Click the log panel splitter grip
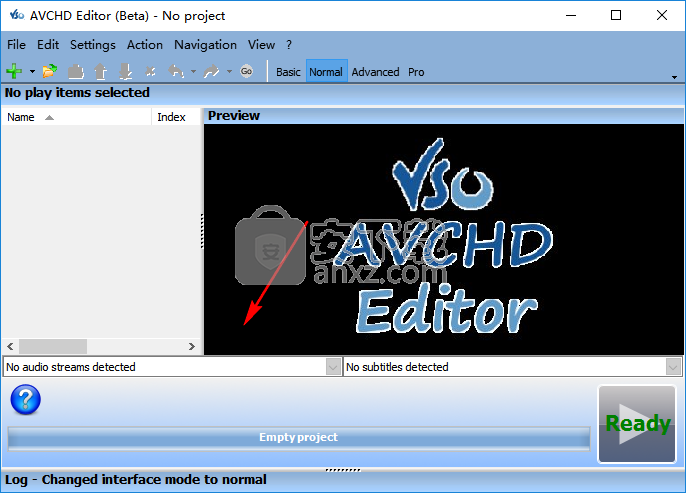The height and width of the screenshot is (493, 686). click(343, 470)
